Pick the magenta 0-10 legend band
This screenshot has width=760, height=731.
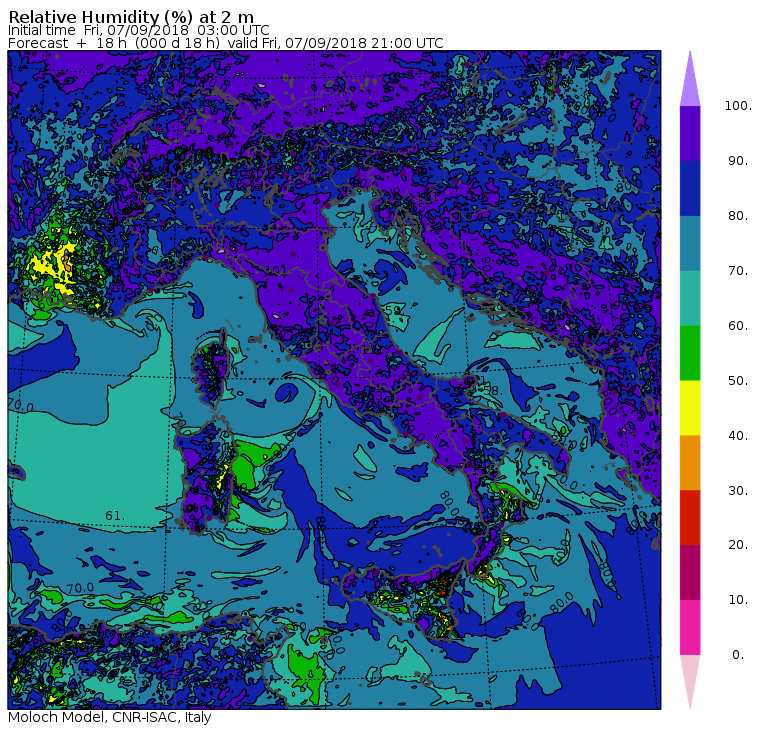(690, 628)
